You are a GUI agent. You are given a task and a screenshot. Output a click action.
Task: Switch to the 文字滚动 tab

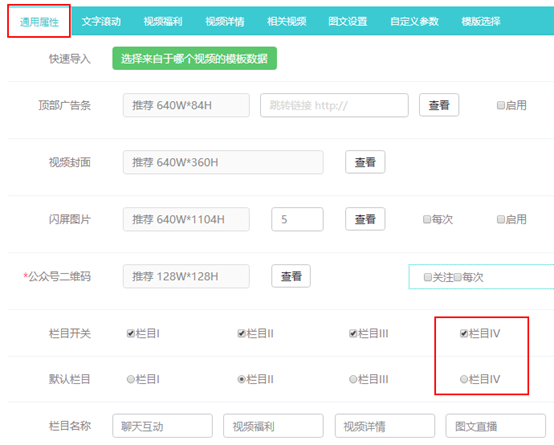tap(101, 22)
